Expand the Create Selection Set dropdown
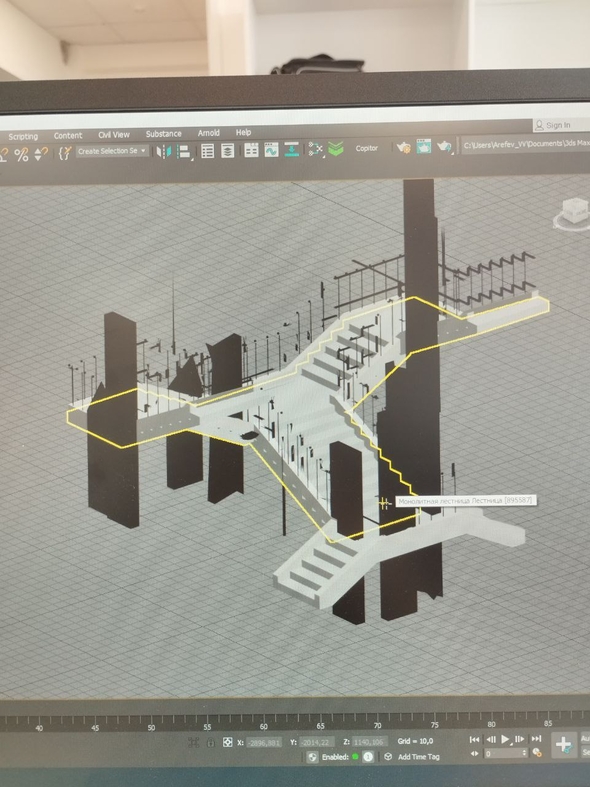Image resolution: width=590 pixels, height=787 pixels. [112, 151]
